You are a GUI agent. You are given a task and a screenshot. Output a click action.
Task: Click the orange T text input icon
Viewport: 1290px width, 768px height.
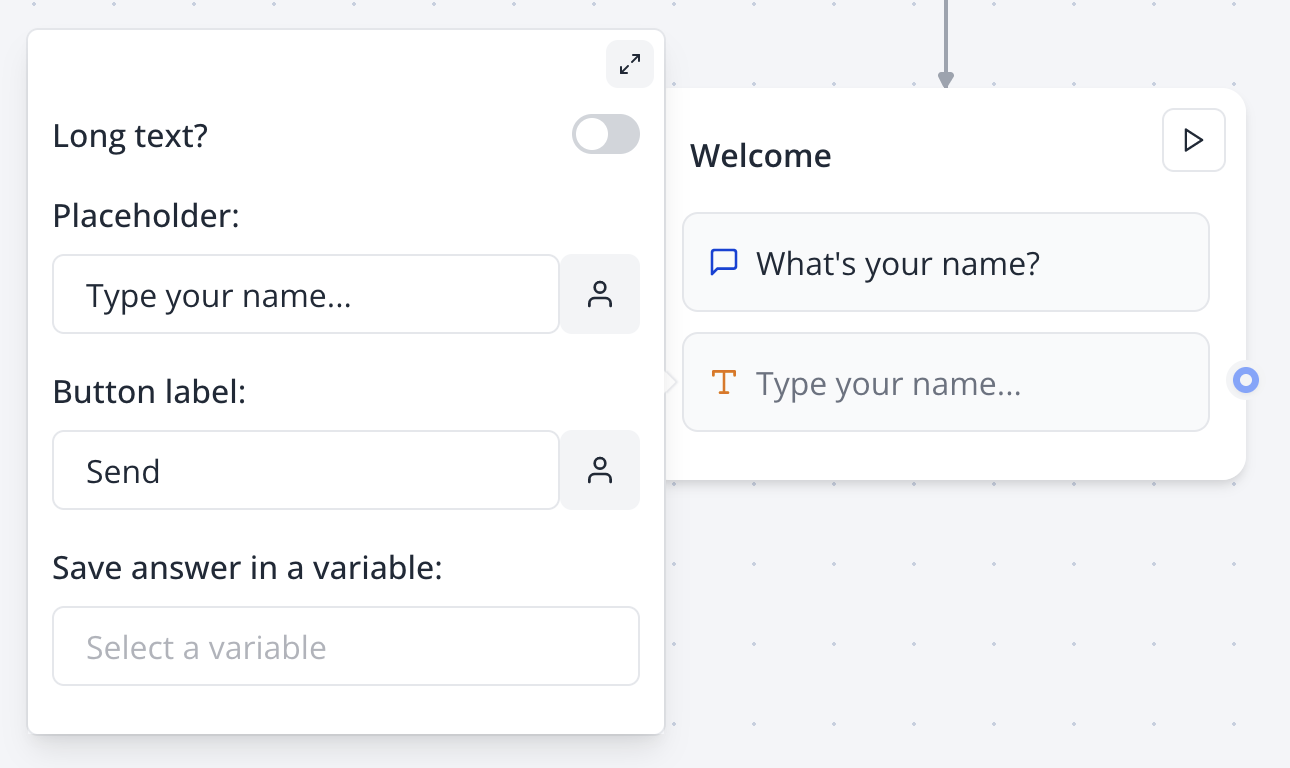pos(724,382)
